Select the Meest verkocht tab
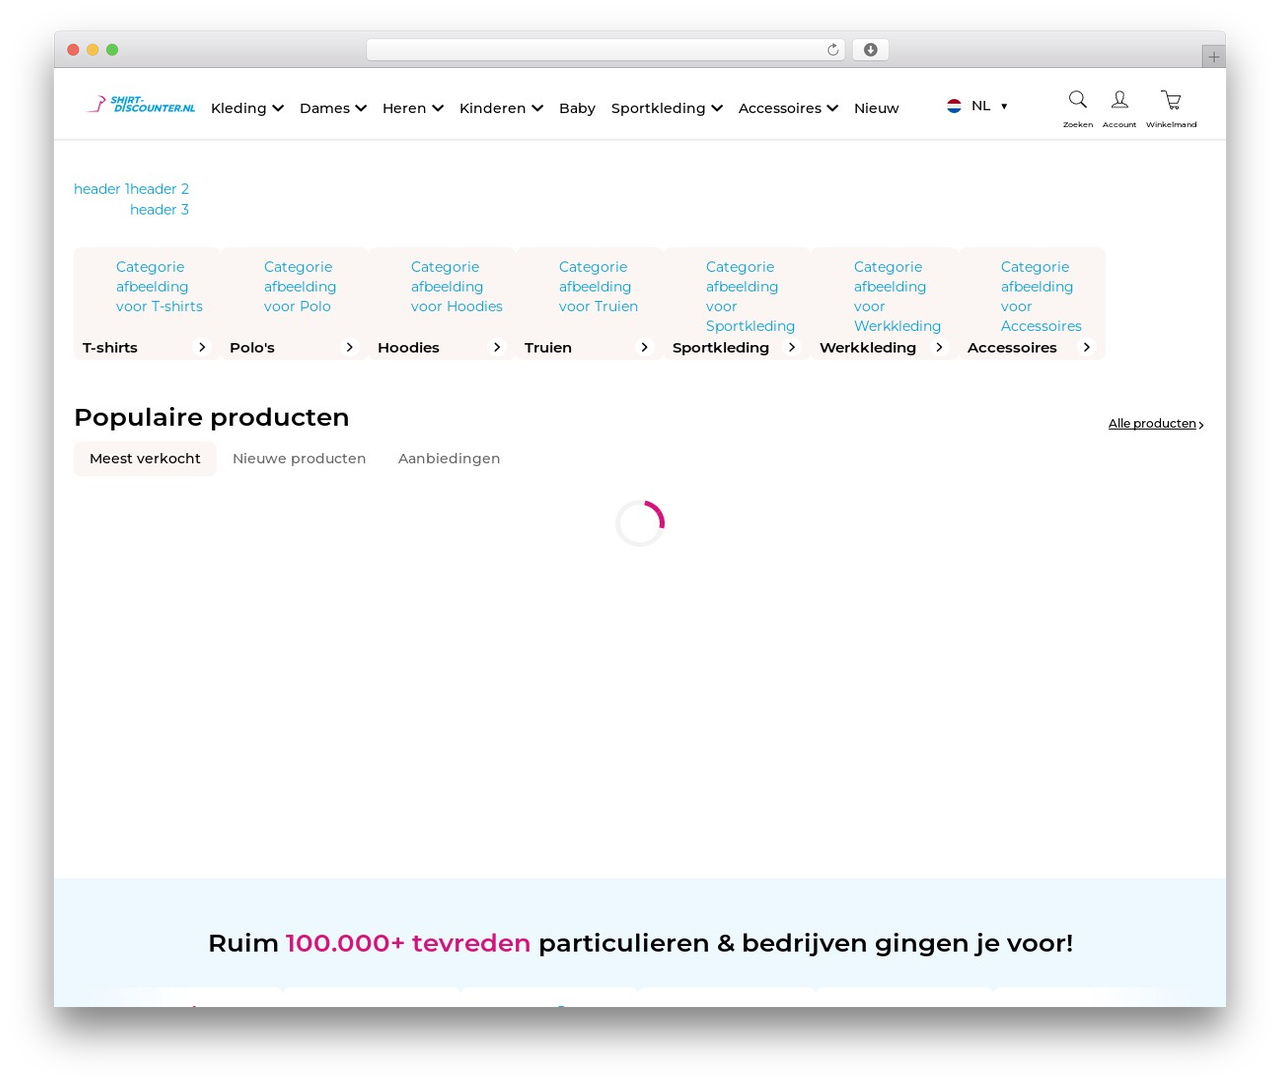The height and width of the screenshot is (1084, 1280). click(x=145, y=459)
